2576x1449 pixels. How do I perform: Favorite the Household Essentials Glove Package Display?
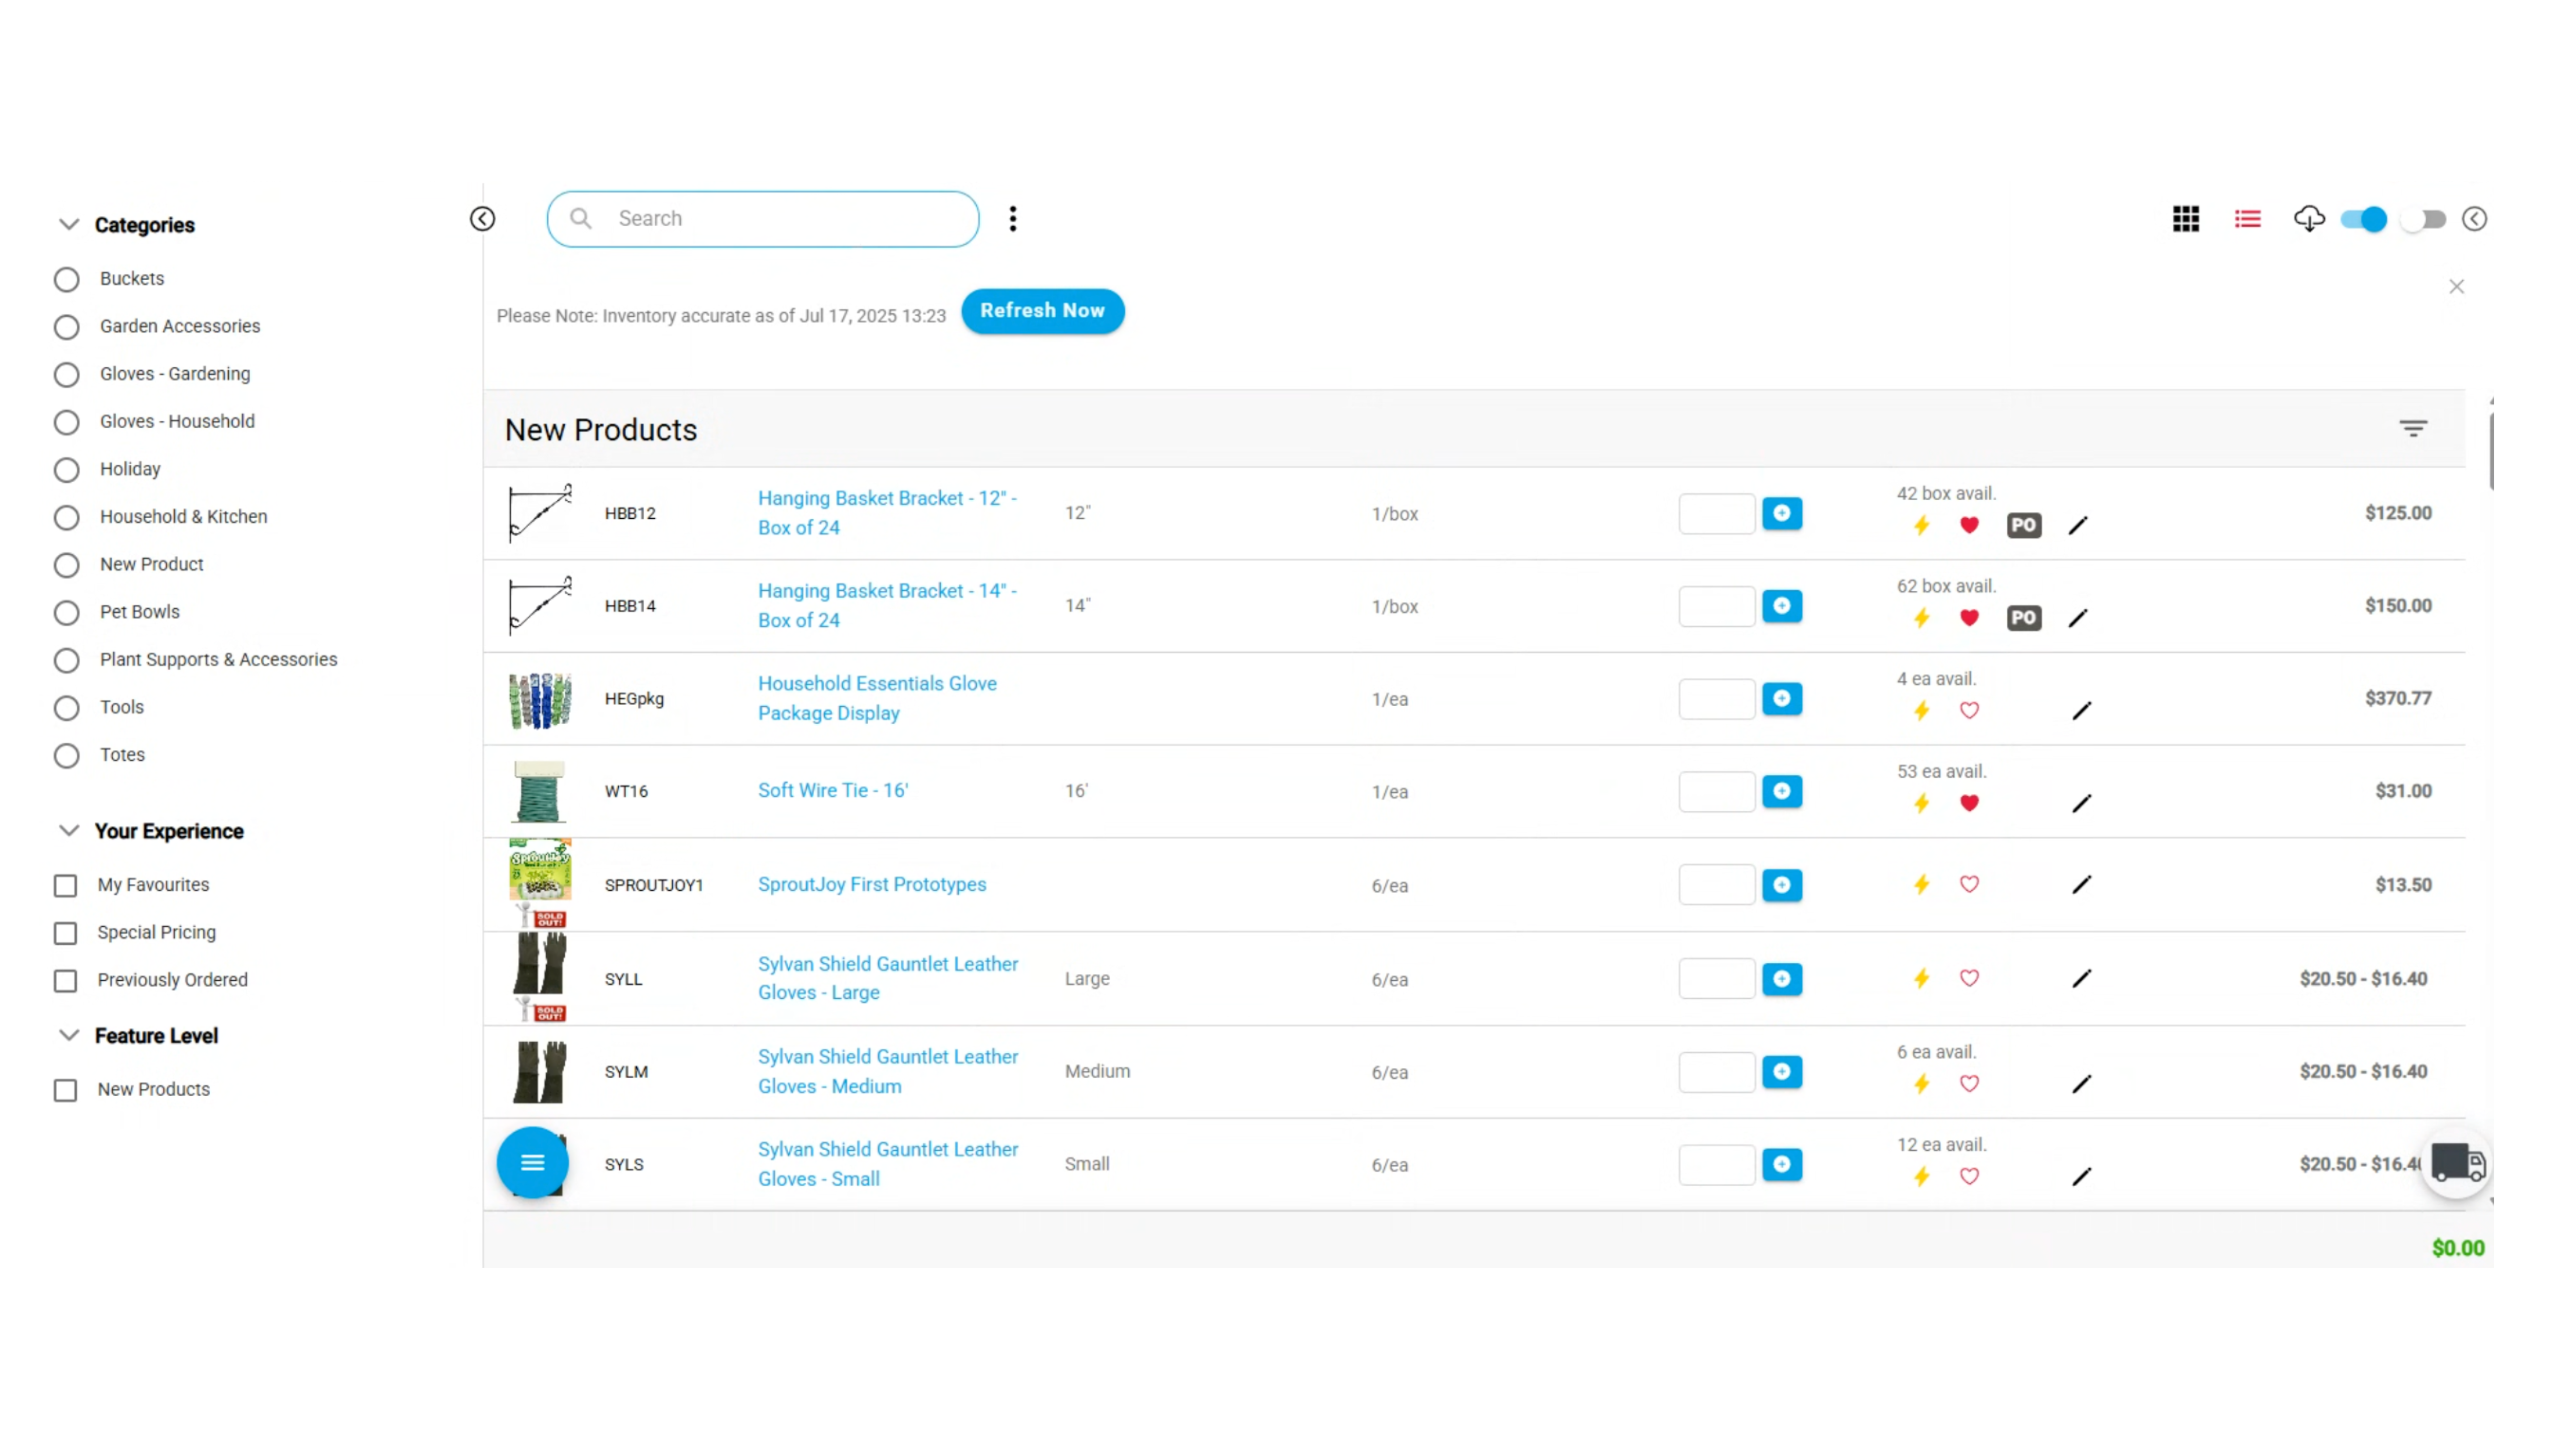(x=1969, y=711)
